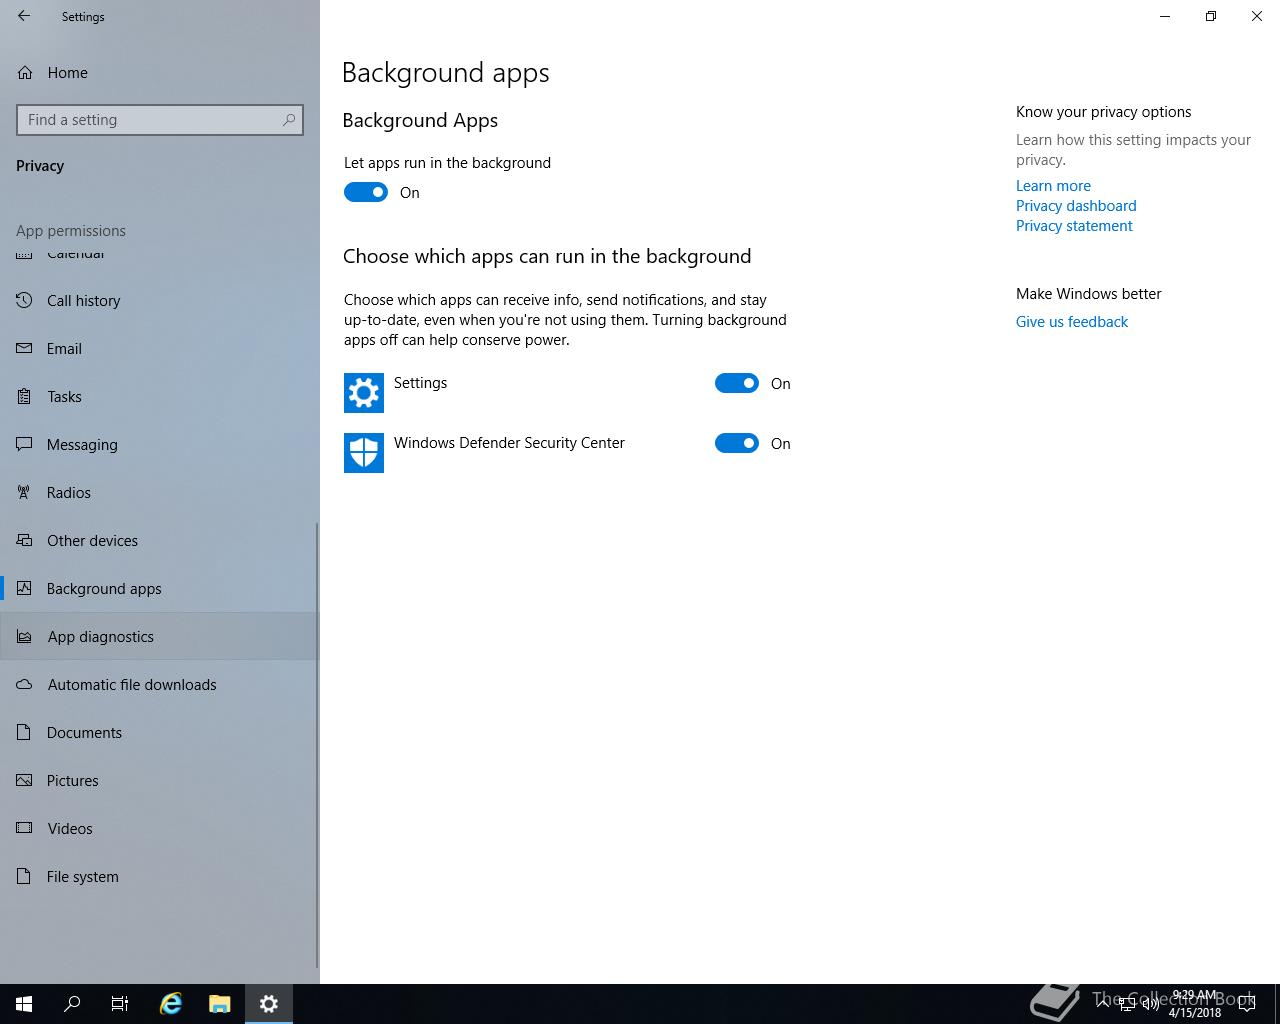The width and height of the screenshot is (1280, 1024).
Task: Toggle background permission for Windows Defender Security Center
Action: click(x=737, y=443)
